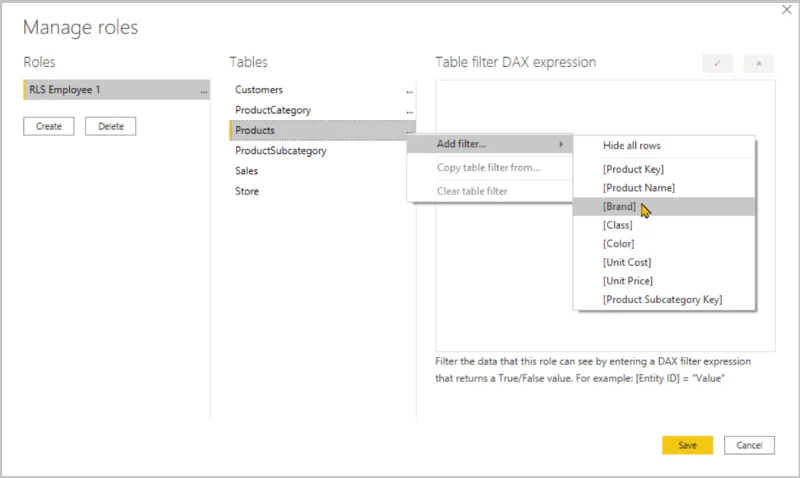Verify DAX expression with checkmark button
The image size is (800, 478).
717,63
